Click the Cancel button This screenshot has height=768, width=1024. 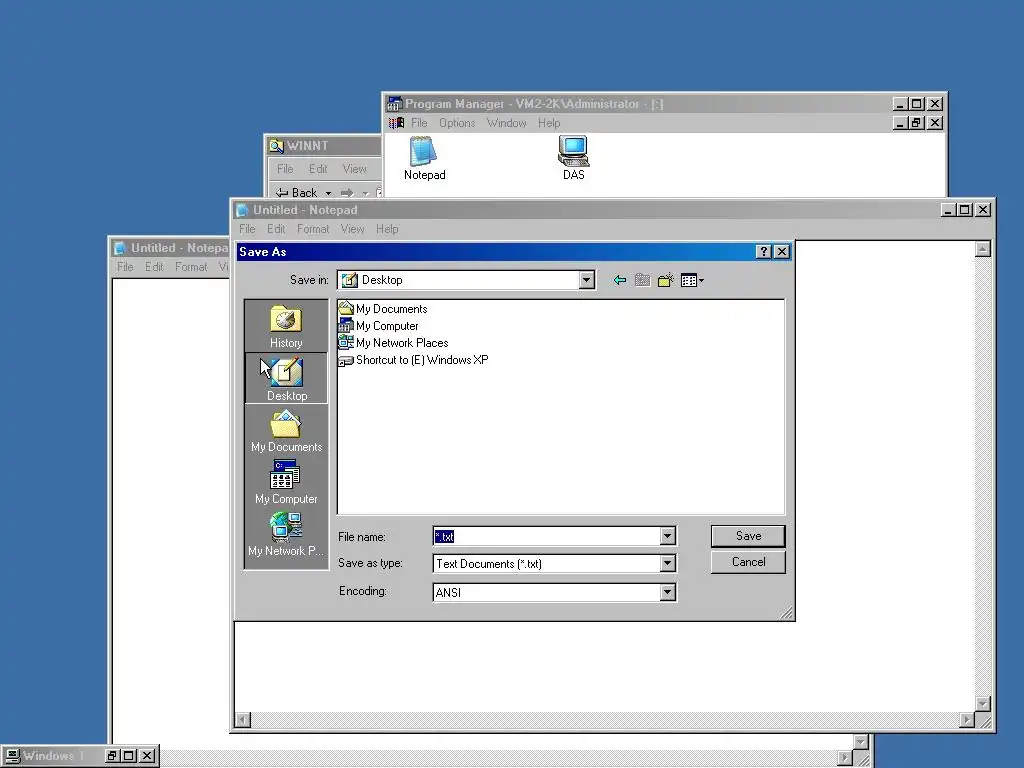pyautogui.click(x=748, y=562)
